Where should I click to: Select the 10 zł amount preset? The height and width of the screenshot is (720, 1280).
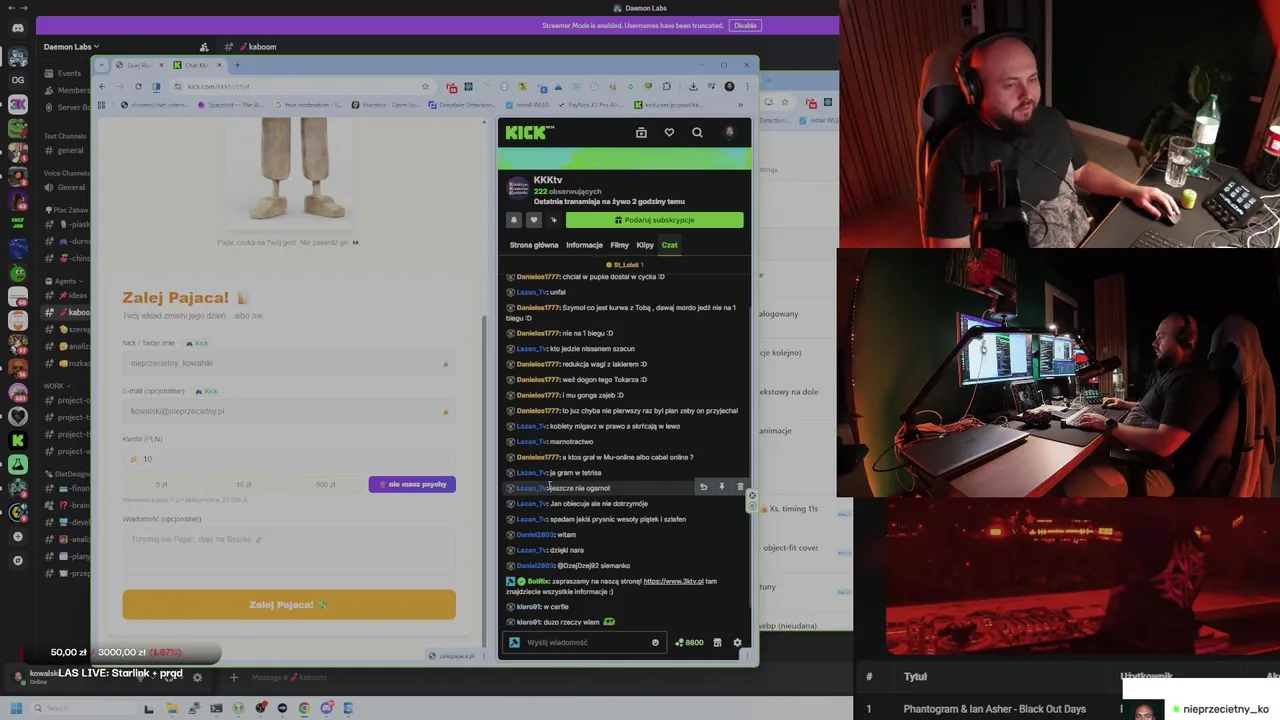click(243, 484)
